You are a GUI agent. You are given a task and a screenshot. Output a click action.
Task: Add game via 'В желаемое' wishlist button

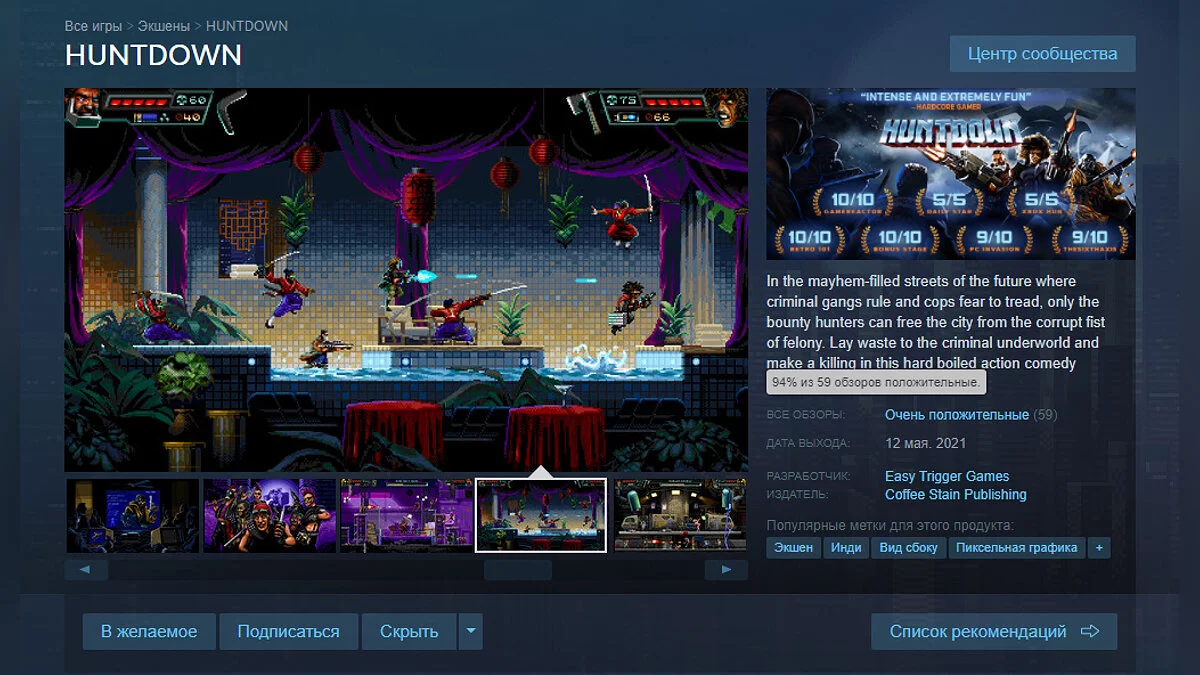tap(149, 631)
